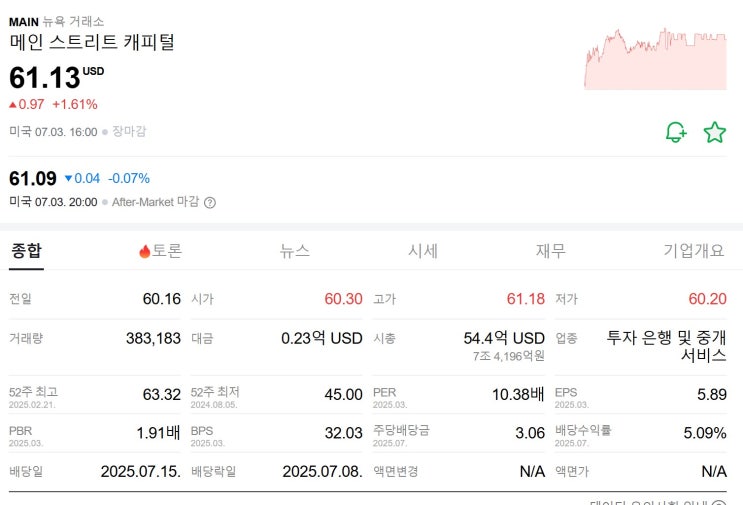Click the PER 10.38배 value
Image resolution: width=743 pixels, height=505 pixels.
click(x=518, y=394)
